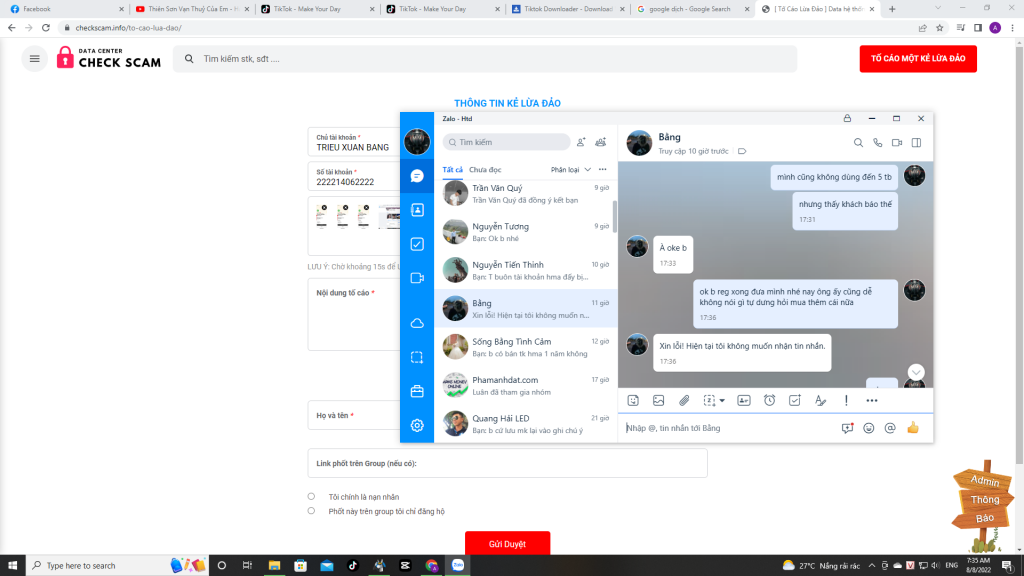Viewport: 1024px width, 576px height.
Task: Open the website hamburger menu
Action: (35, 59)
